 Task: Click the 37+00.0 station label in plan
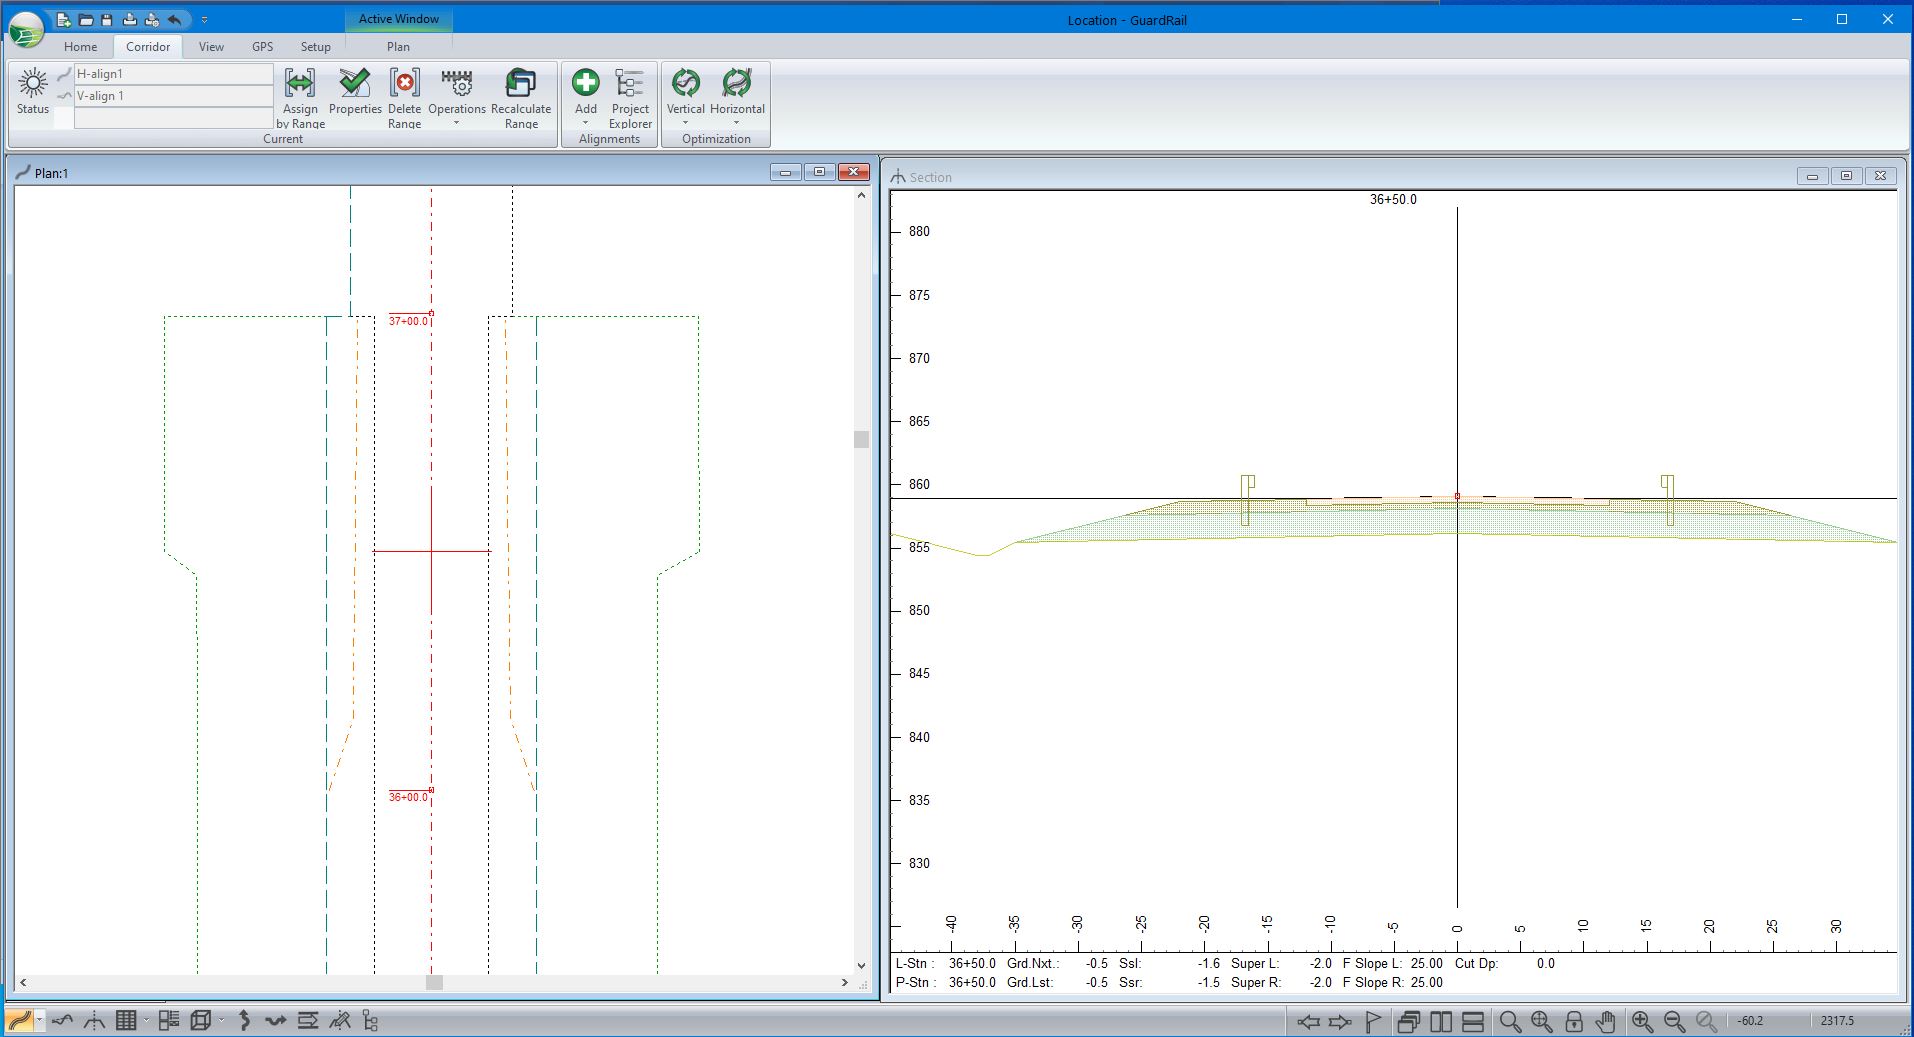click(x=408, y=321)
